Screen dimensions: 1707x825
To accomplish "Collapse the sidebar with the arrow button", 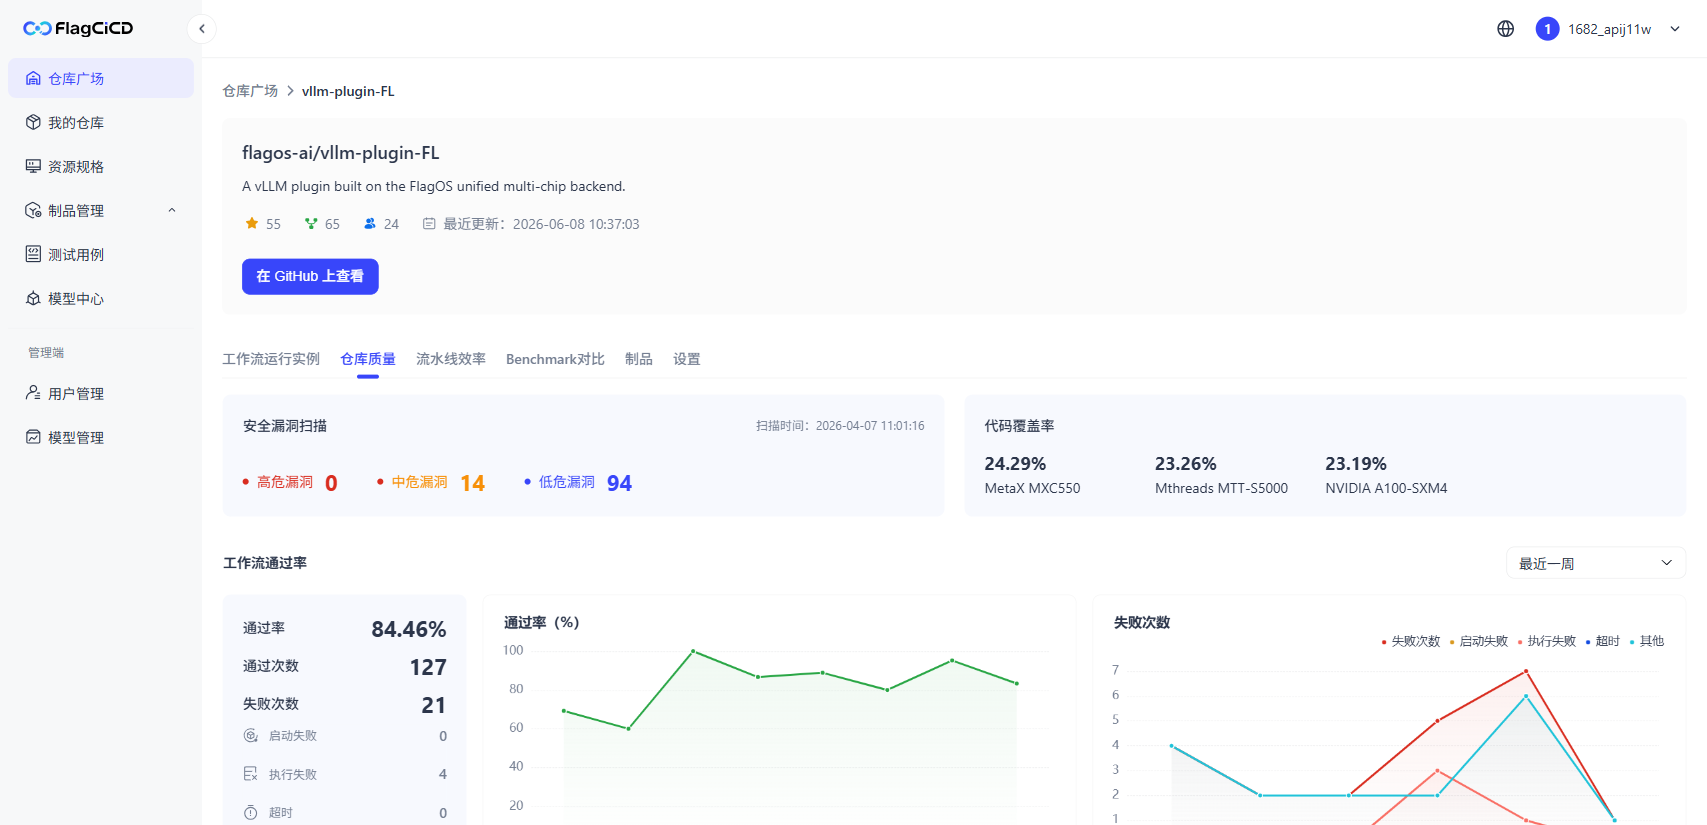I will pos(202,29).
